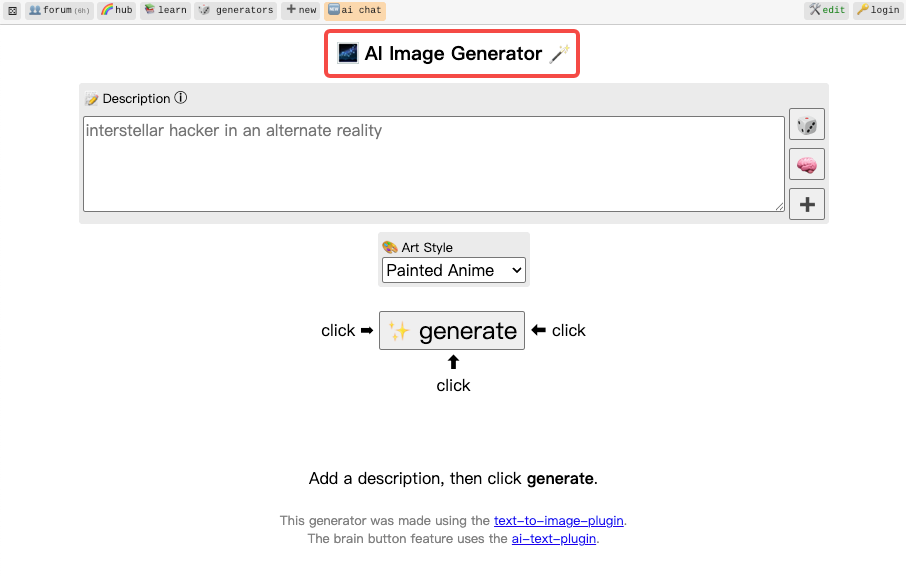
Task: Create a new generator via new button
Action: 300,10
